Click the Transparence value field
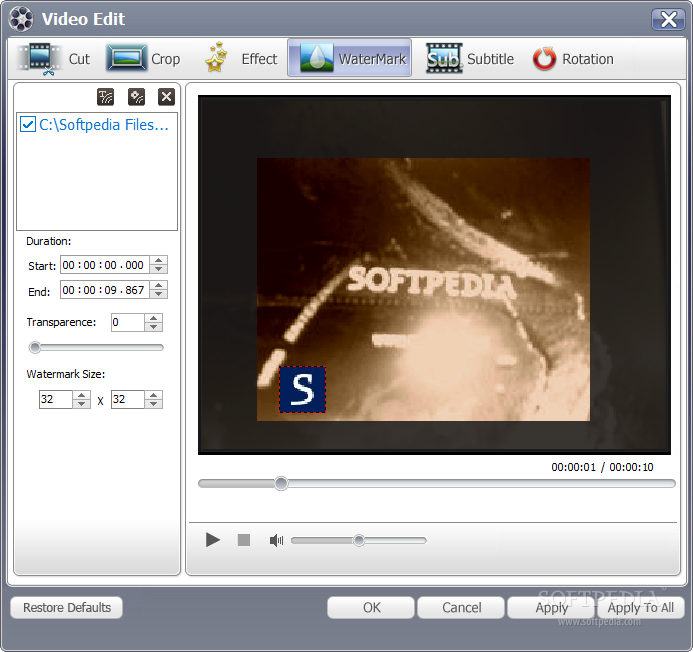This screenshot has height=652, width=693. pyautogui.click(x=127, y=322)
